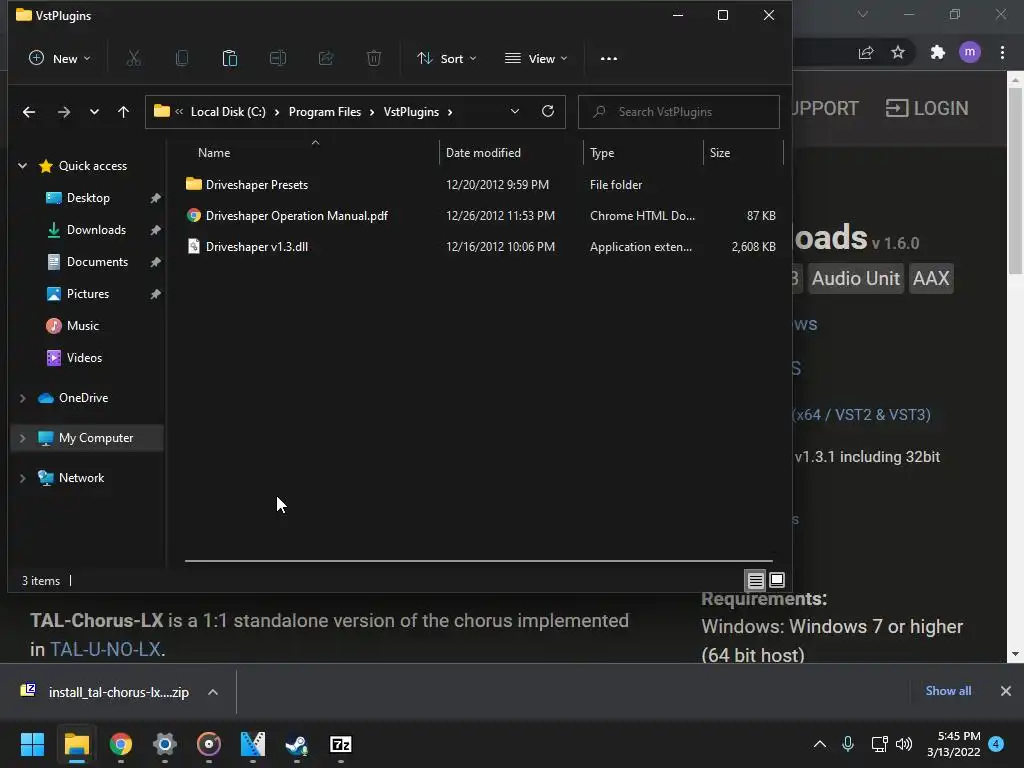Go up one folder level arrow
The height and width of the screenshot is (768, 1024).
coord(123,112)
